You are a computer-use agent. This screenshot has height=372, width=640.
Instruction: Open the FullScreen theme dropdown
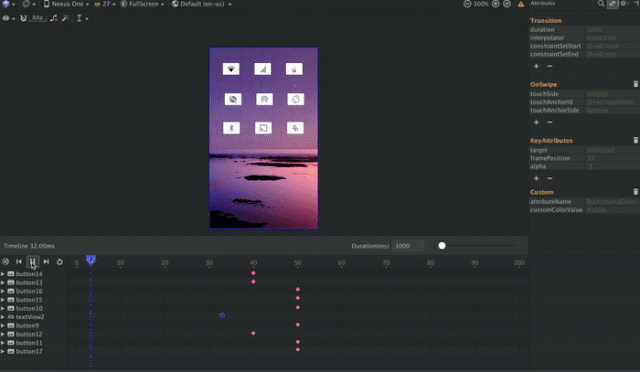142,4
